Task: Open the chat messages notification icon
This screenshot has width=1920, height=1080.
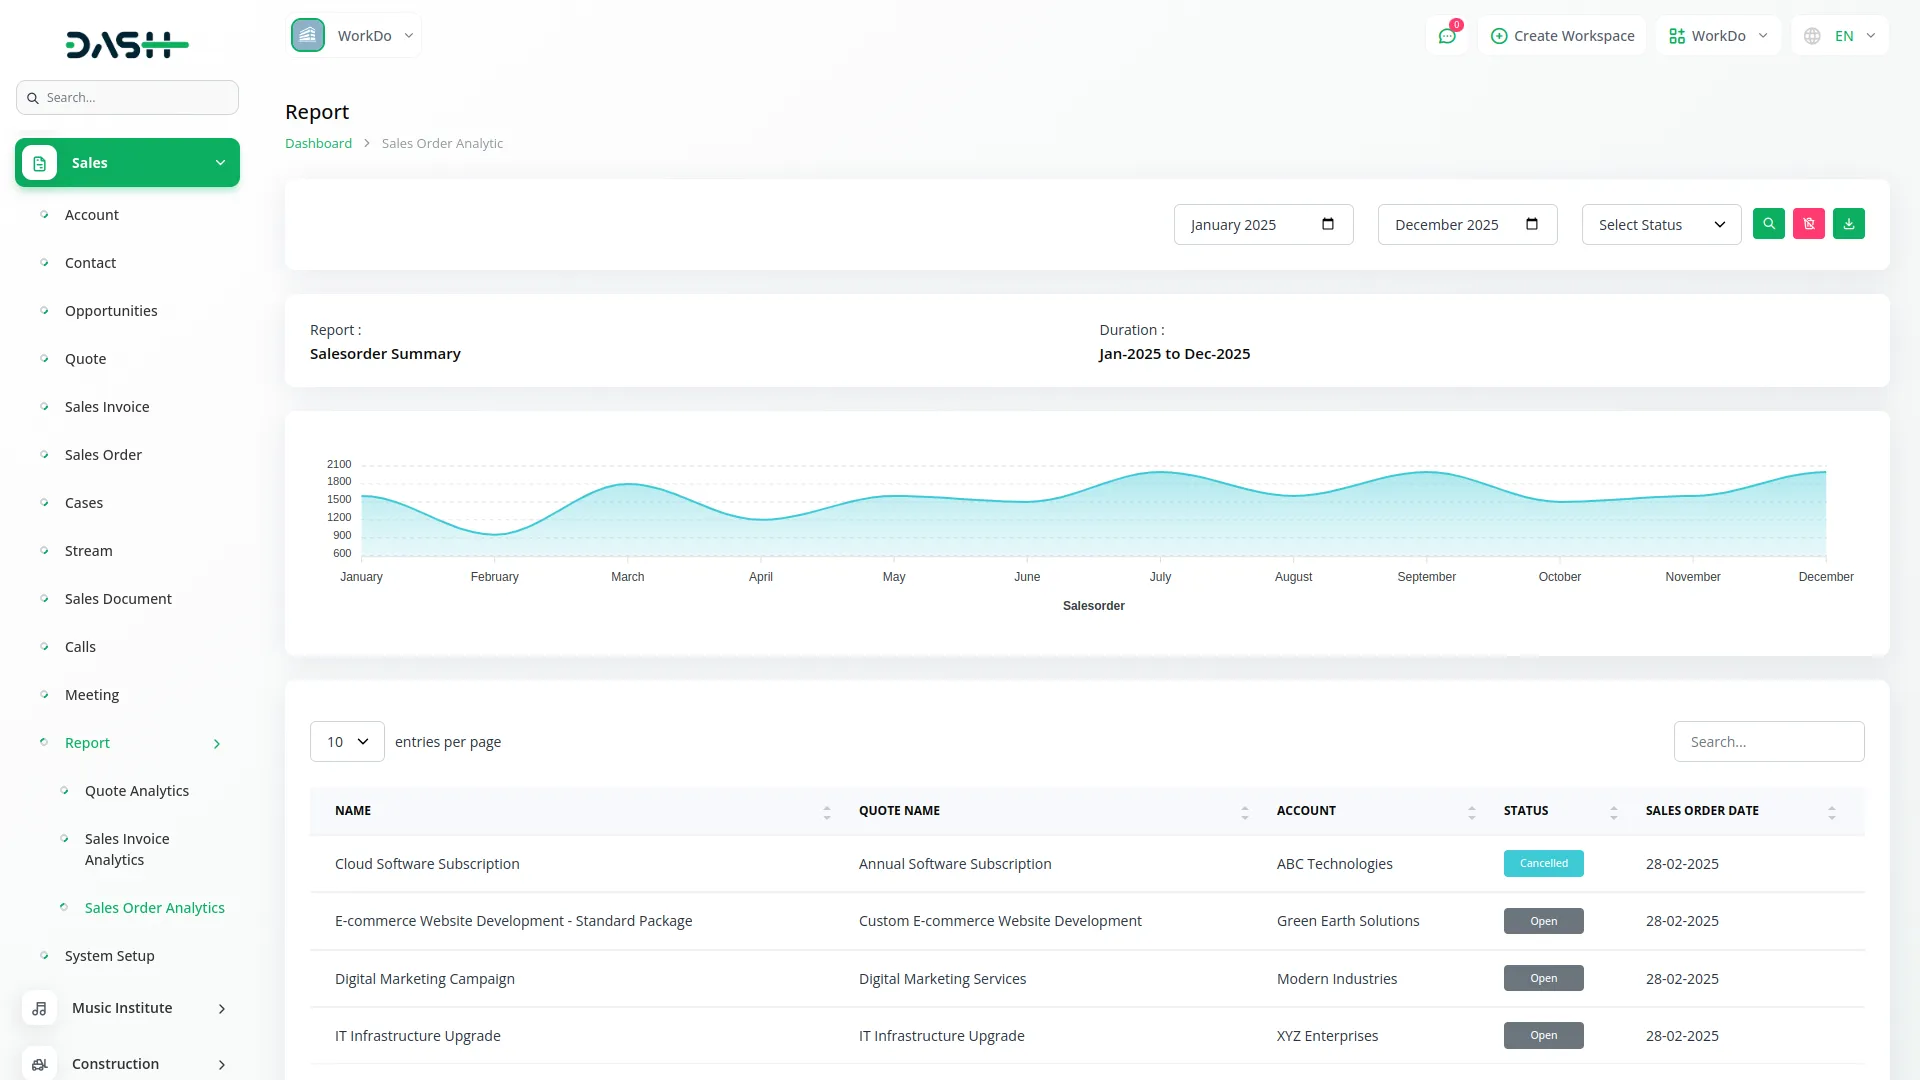Action: tap(1446, 36)
